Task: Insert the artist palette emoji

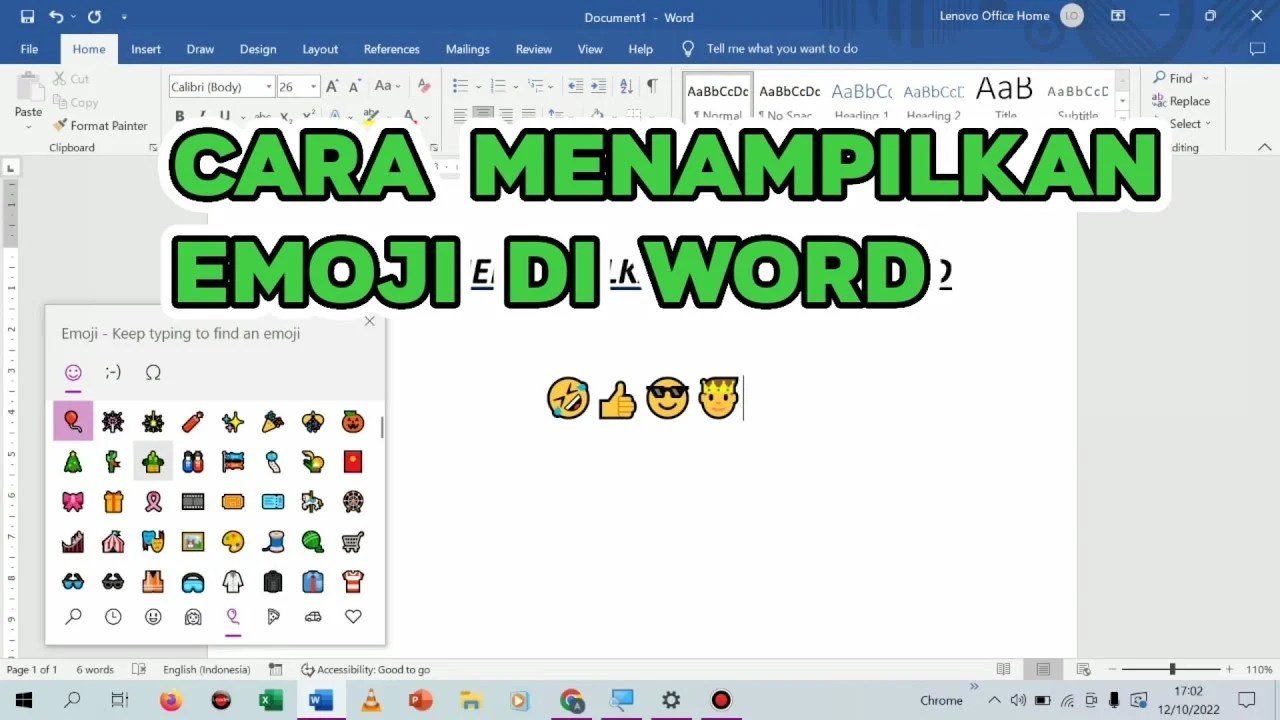Action: [x=233, y=542]
